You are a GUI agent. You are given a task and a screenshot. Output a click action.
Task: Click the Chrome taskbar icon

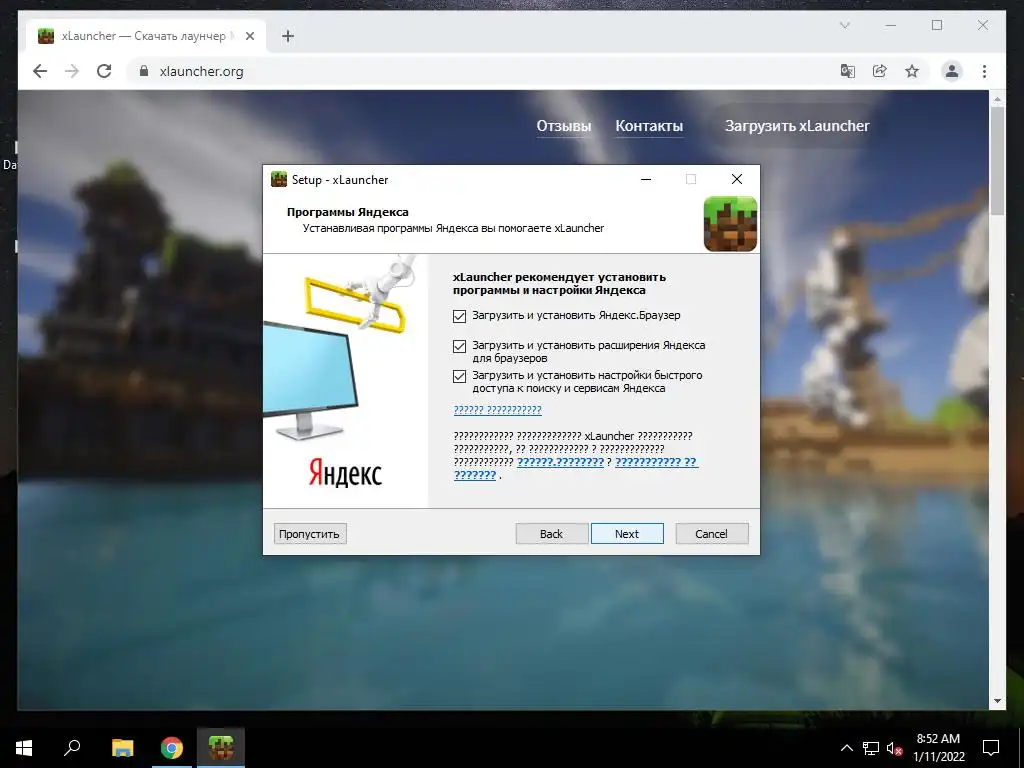pyautogui.click(x=172, y=748)
